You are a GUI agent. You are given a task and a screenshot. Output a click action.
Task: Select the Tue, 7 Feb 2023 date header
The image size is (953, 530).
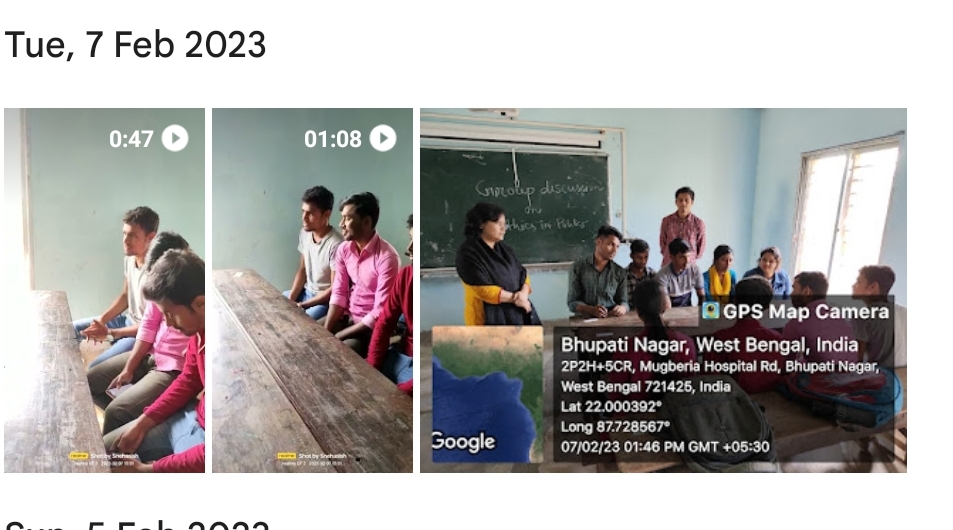[x=135, y=45]
